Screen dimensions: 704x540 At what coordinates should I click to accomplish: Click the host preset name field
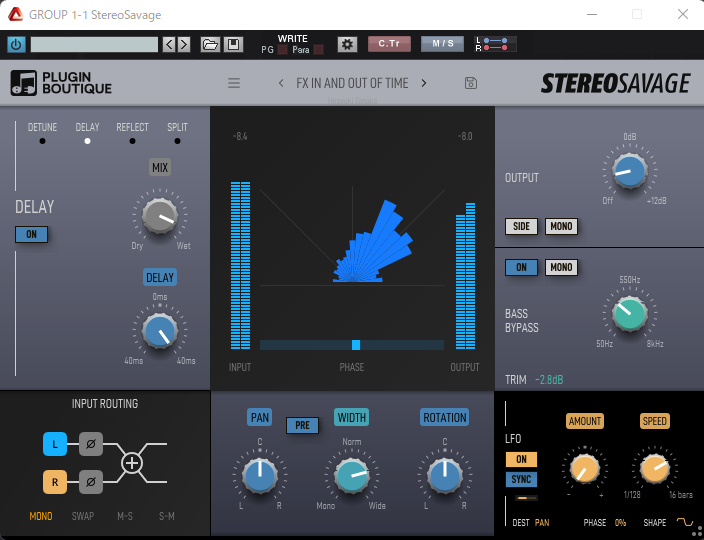94,44
